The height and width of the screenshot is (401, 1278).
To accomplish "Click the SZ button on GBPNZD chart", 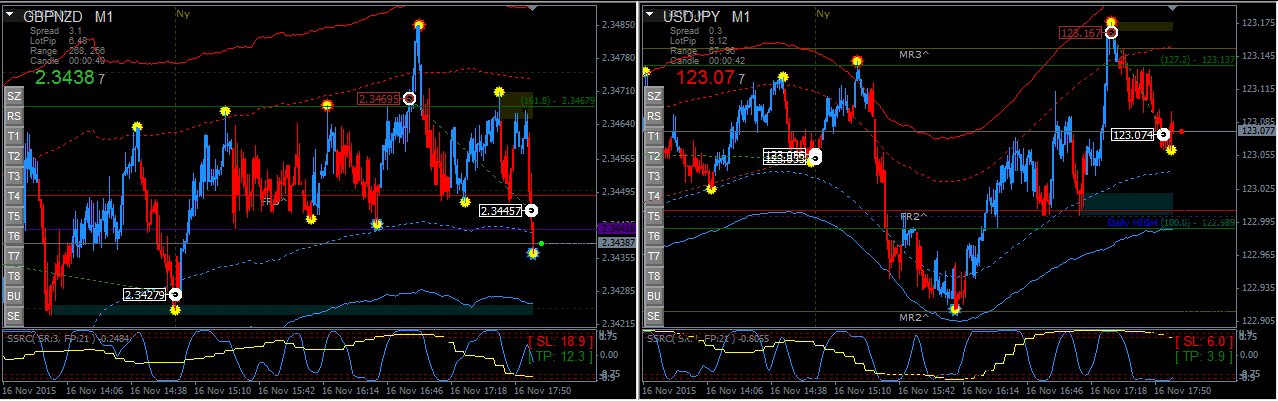I will [x=14, y=96].
